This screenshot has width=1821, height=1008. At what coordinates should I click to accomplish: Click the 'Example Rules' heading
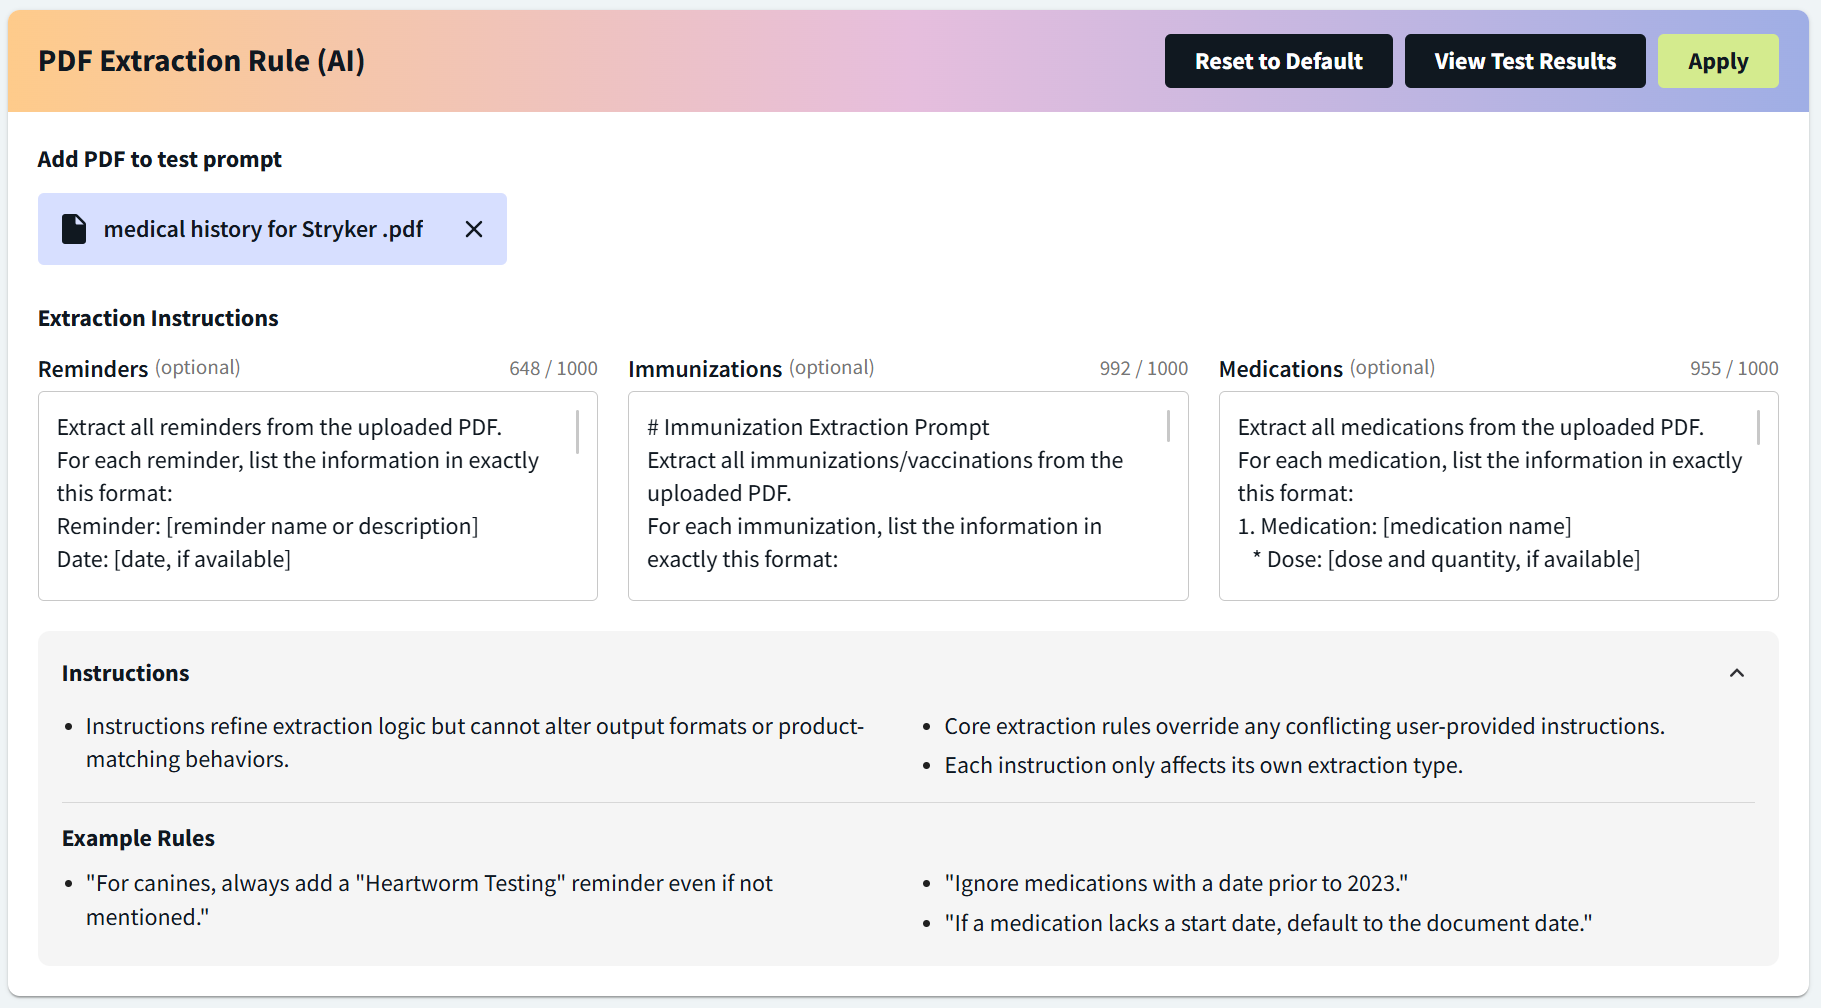tap(138, 838)
